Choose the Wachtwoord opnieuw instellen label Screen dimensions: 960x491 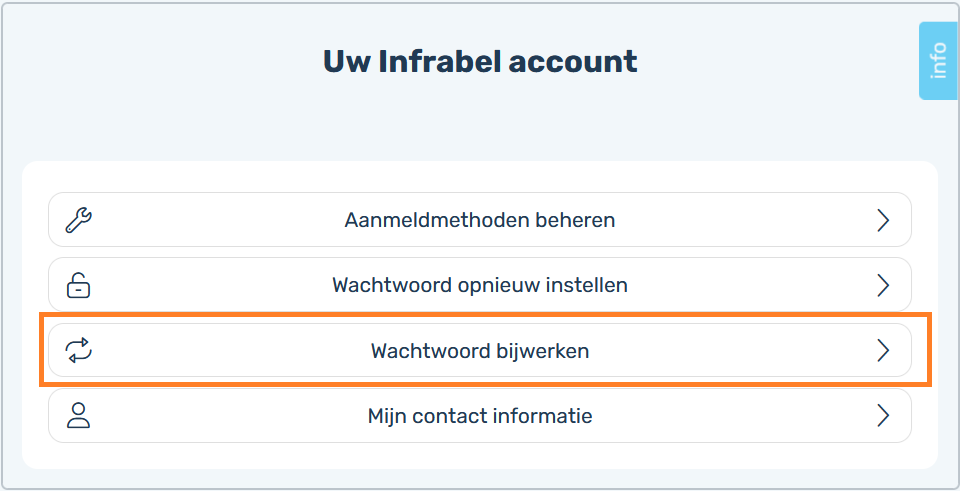[x=479, y=285]
